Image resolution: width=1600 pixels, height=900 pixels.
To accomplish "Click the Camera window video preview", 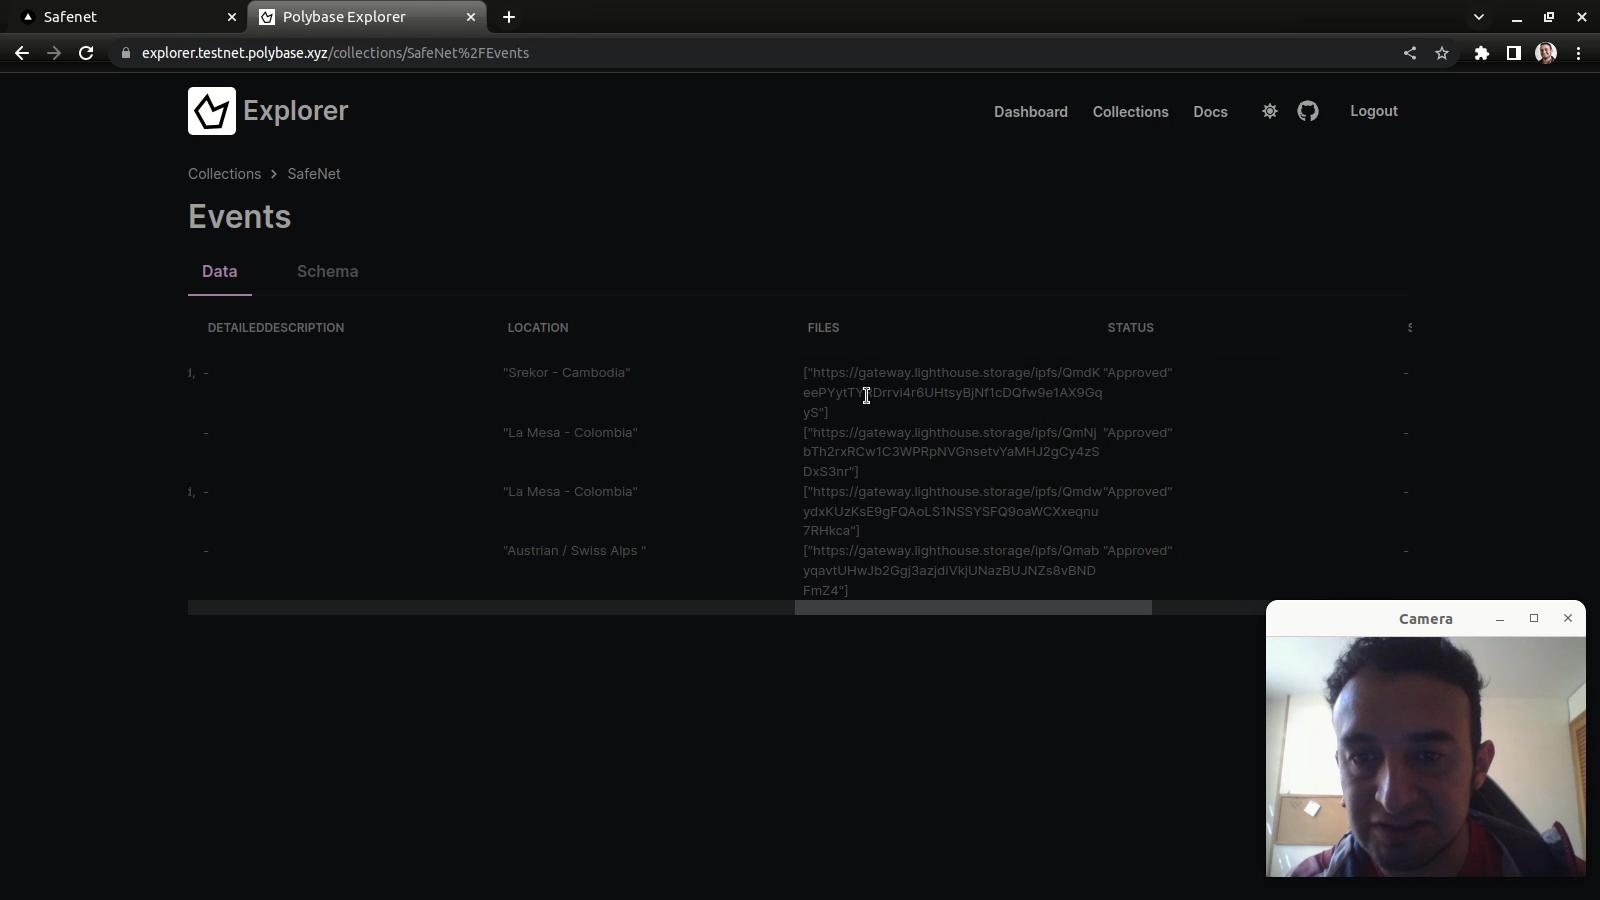I will click(1426, 757).
